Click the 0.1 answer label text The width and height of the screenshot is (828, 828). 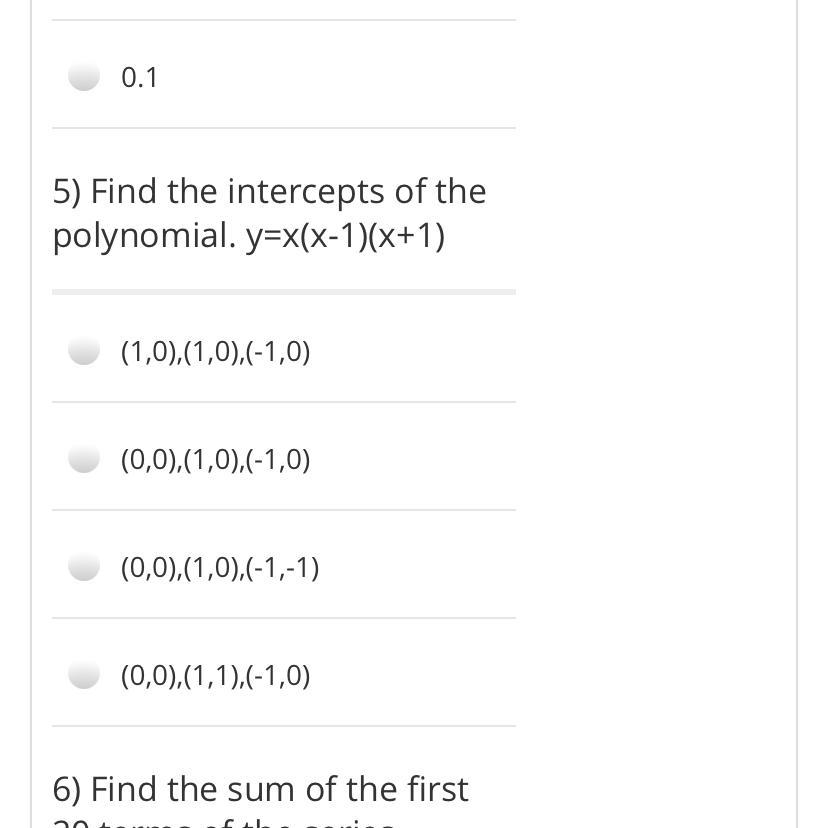coord(140,77)
